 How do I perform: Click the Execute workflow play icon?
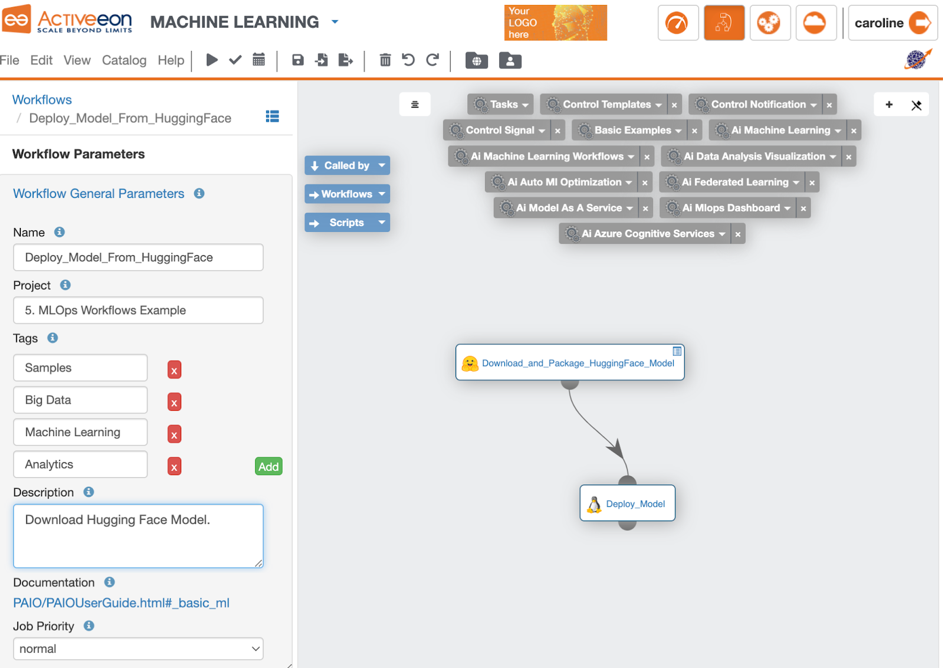coord(212,60)
